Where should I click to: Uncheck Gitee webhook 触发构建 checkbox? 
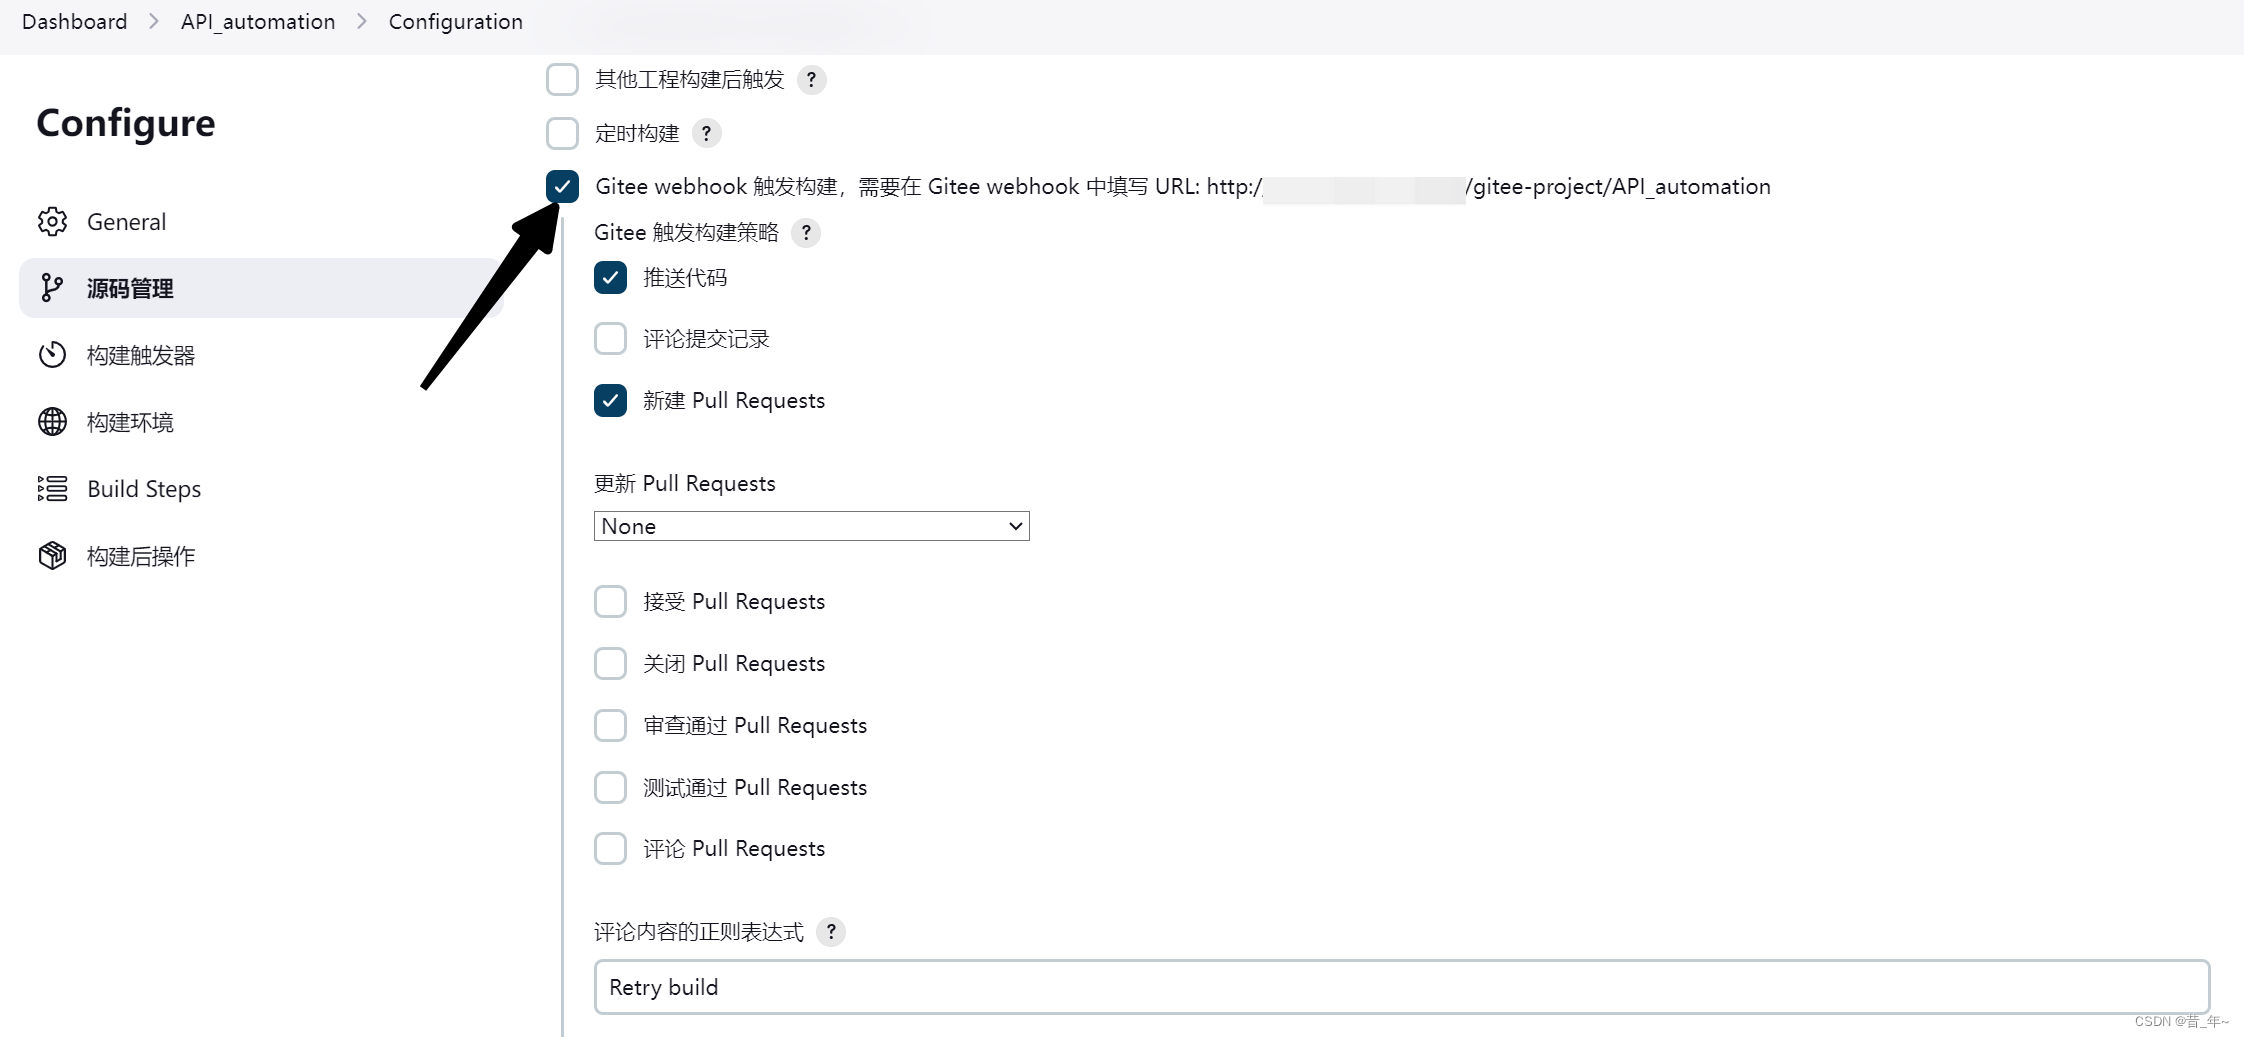(562, 186)
